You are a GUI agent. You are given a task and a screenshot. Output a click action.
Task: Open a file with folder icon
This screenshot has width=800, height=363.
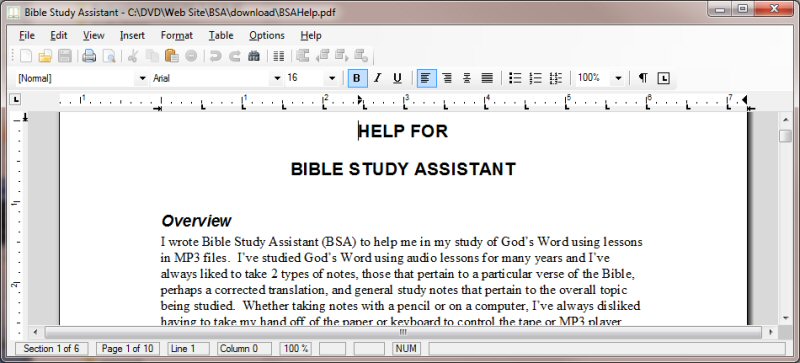(x=45, y=56)
